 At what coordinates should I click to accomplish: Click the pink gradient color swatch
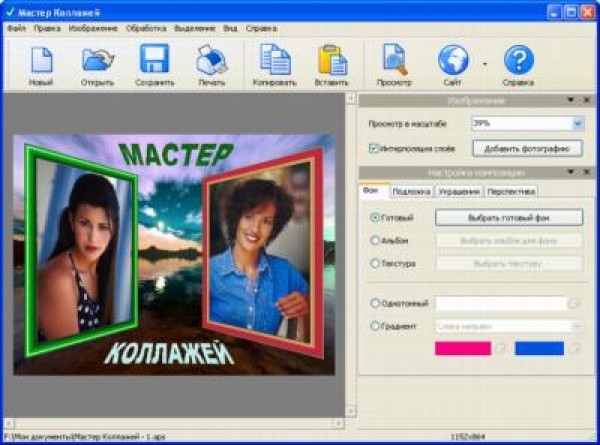462,348
